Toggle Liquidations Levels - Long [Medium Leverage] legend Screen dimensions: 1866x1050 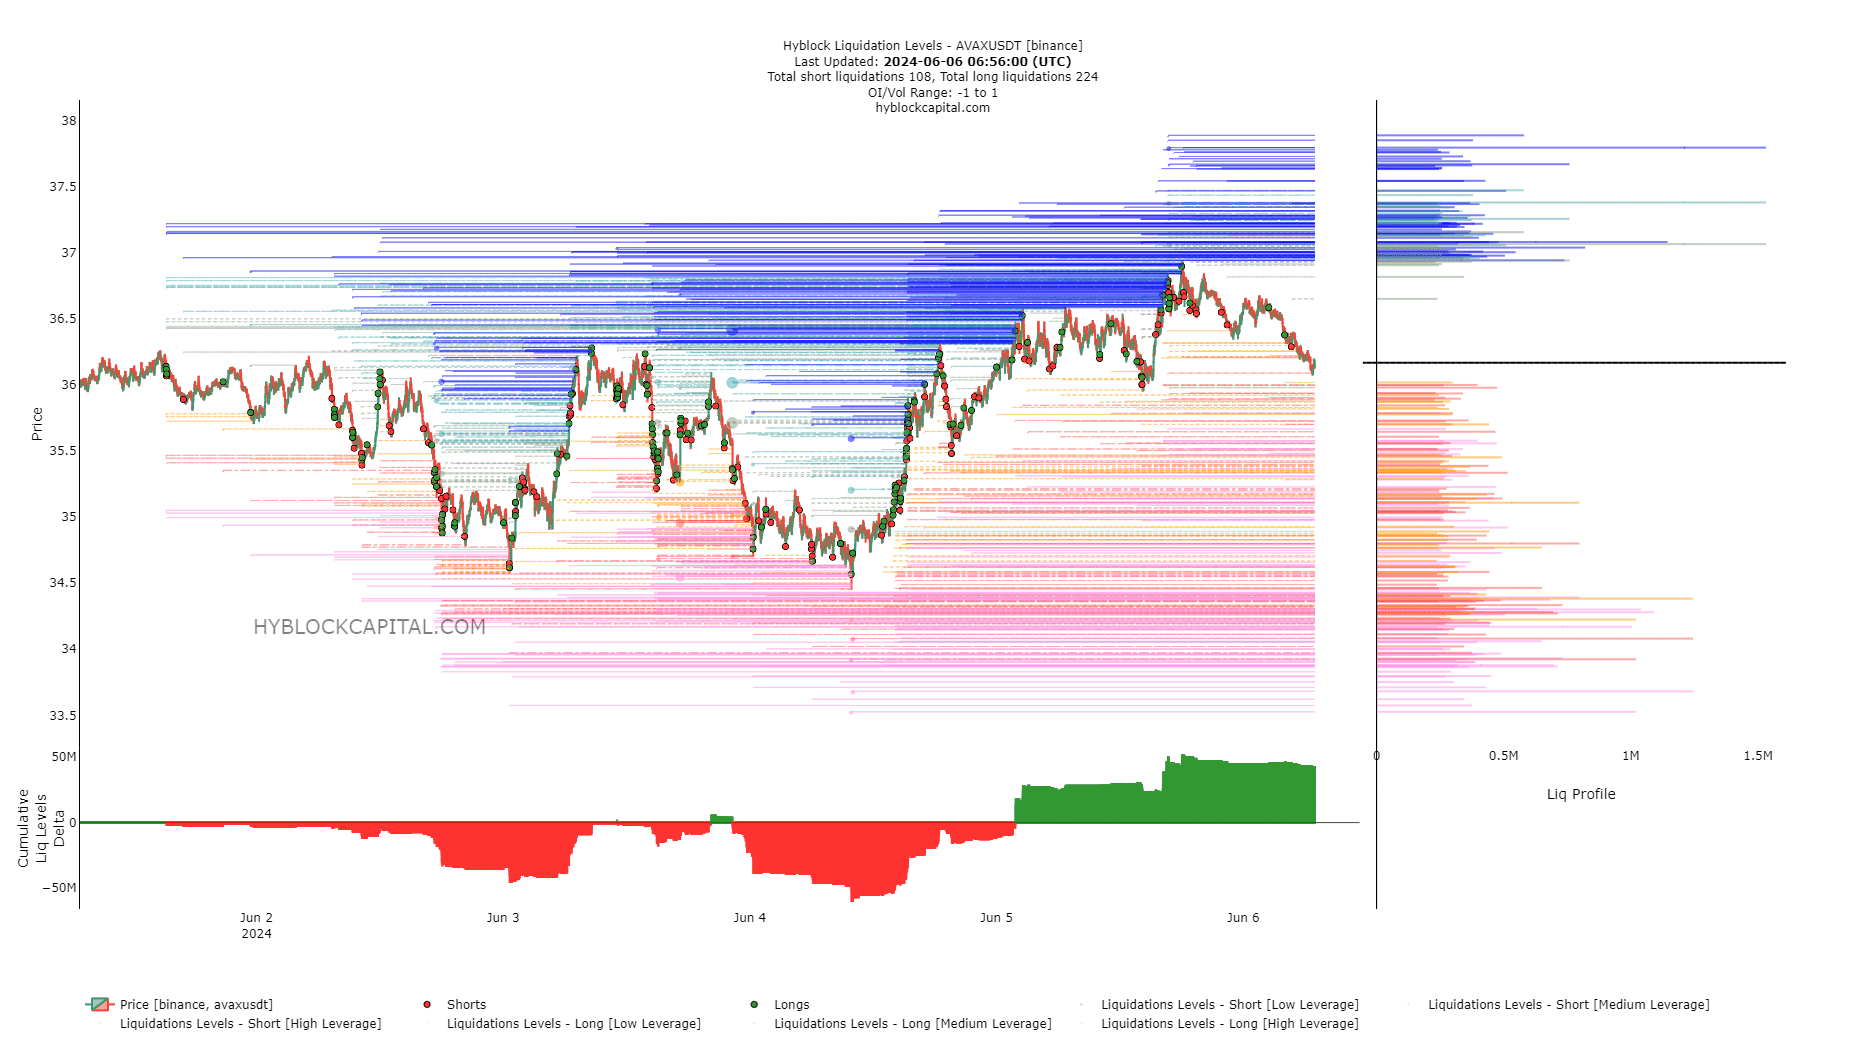(913, 1023)
